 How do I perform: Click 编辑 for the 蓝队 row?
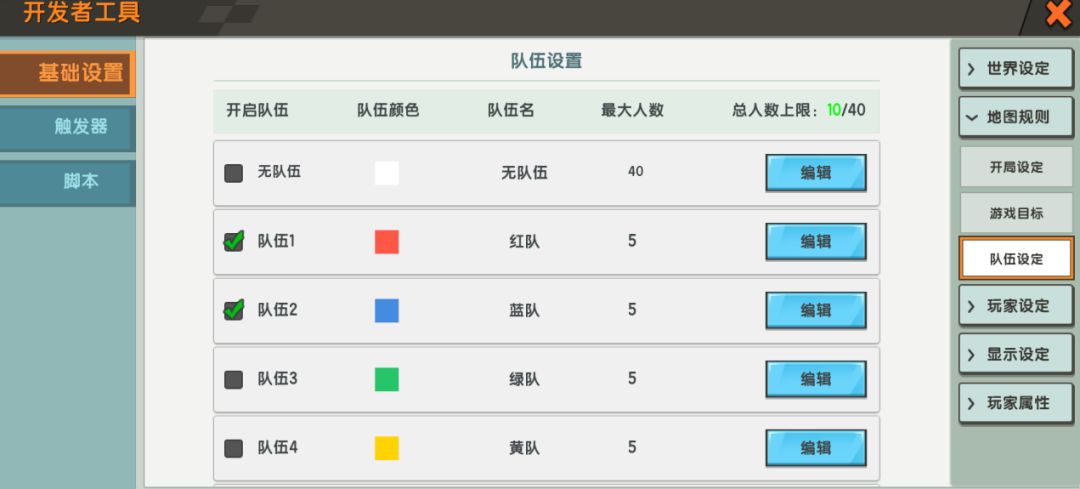pyautogui.click(x=815, y=310)
